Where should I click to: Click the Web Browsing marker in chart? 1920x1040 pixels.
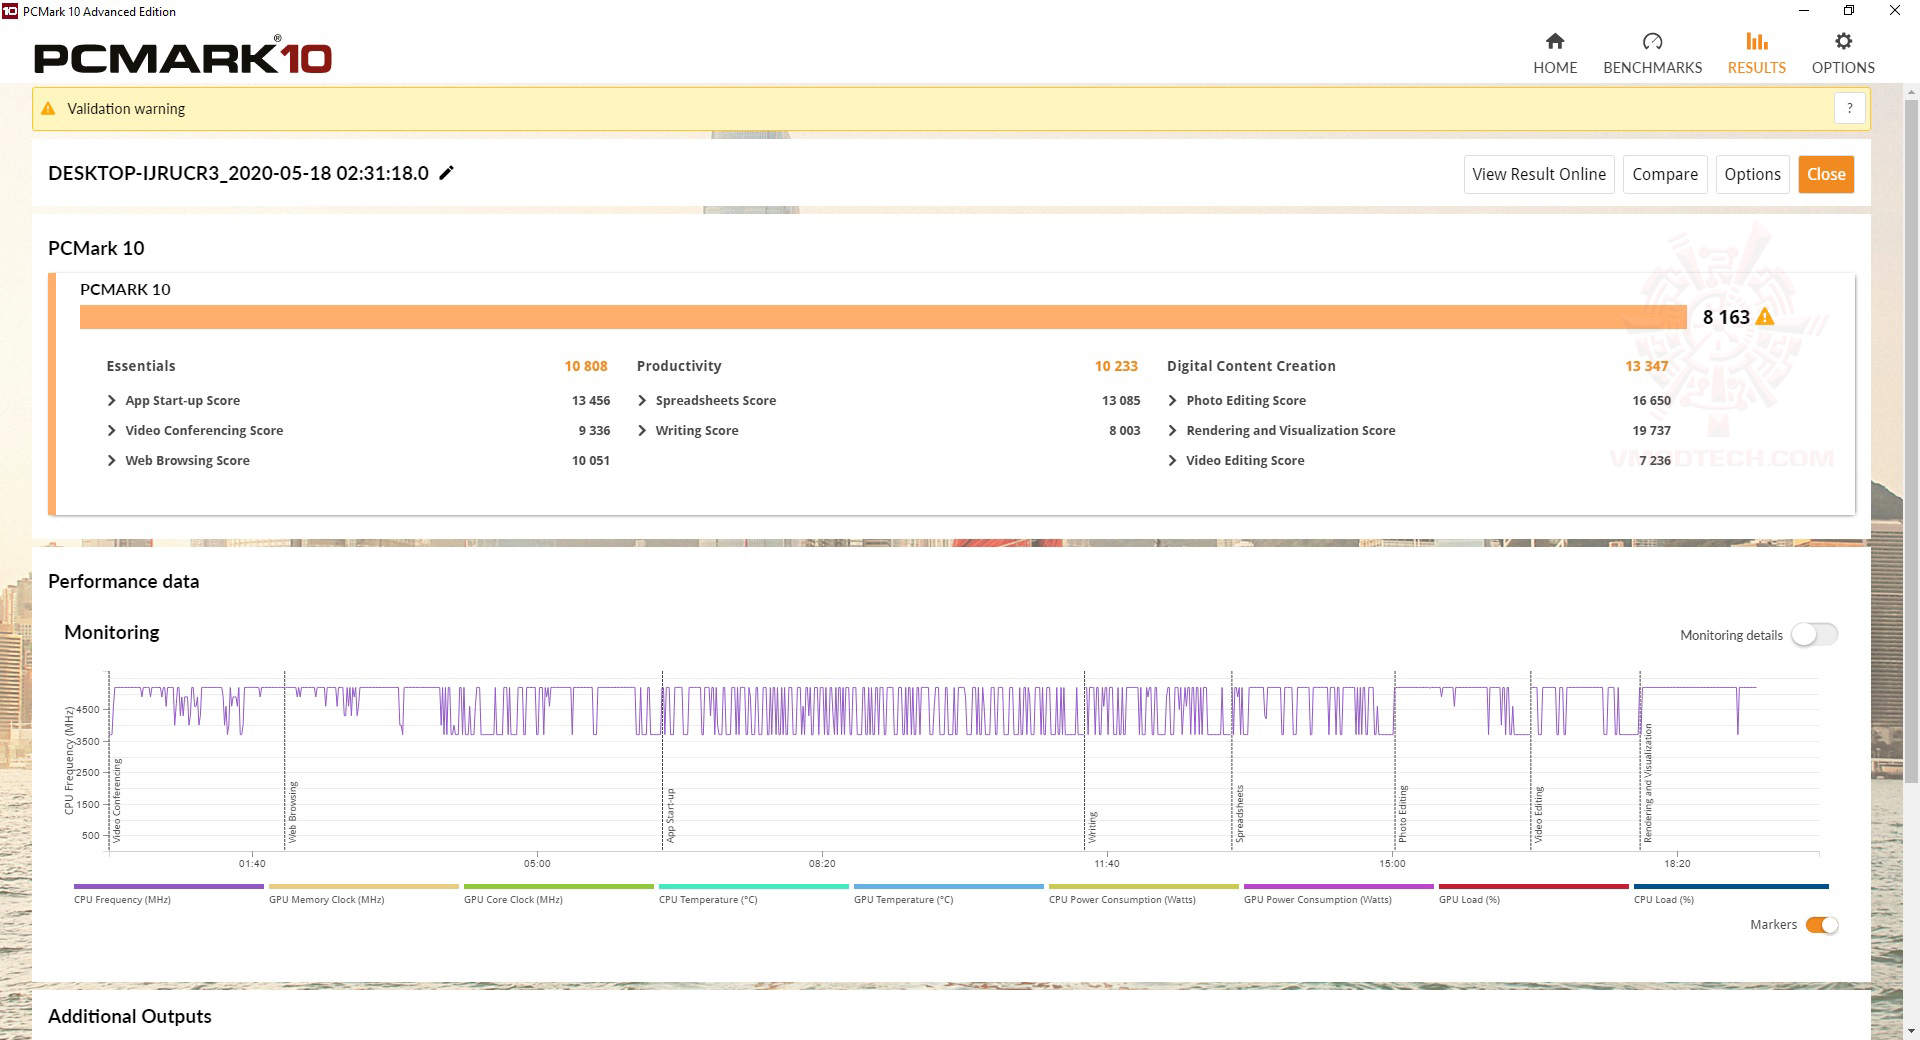(x=293, y=811)
